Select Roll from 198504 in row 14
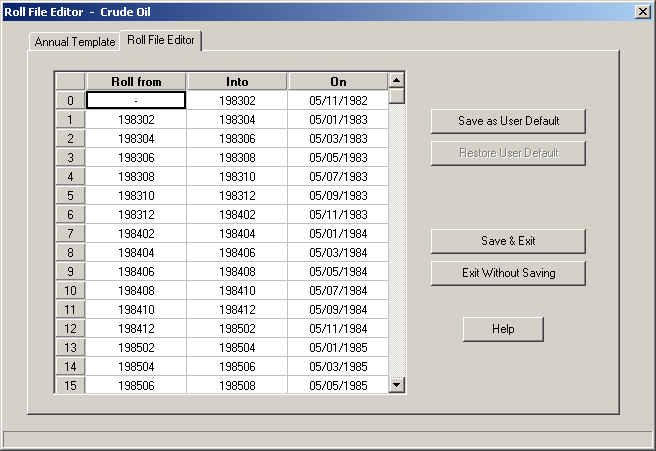The height and width of the screenshot is (451, 656). (x=136, y=366)
